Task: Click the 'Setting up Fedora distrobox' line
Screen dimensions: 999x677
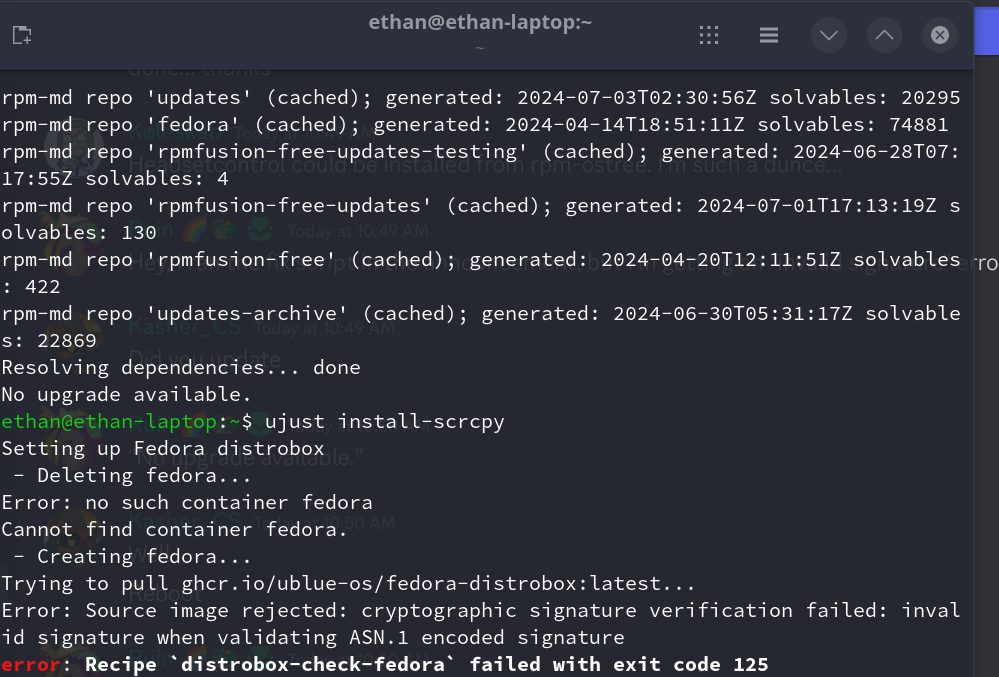Action: click(162, 448)
